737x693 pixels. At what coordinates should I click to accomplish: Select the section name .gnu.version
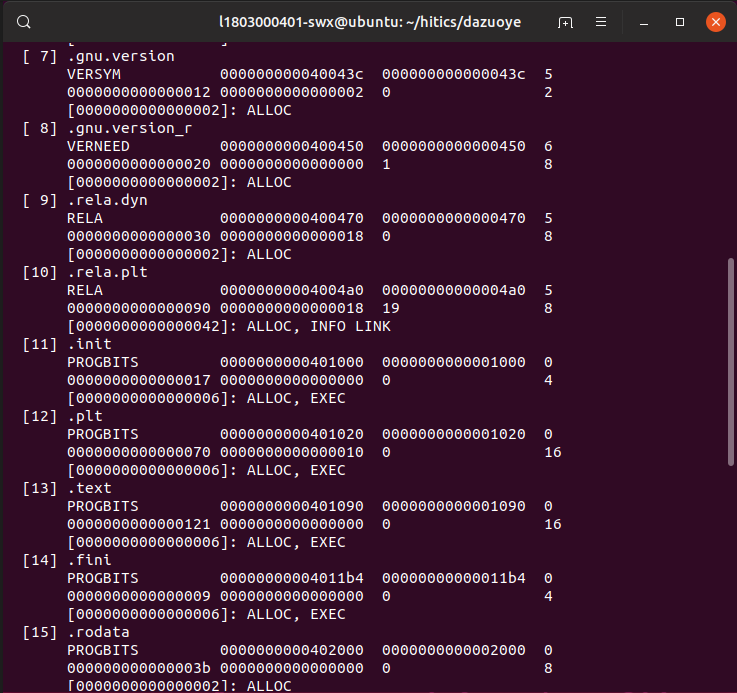tap(121, 56)
